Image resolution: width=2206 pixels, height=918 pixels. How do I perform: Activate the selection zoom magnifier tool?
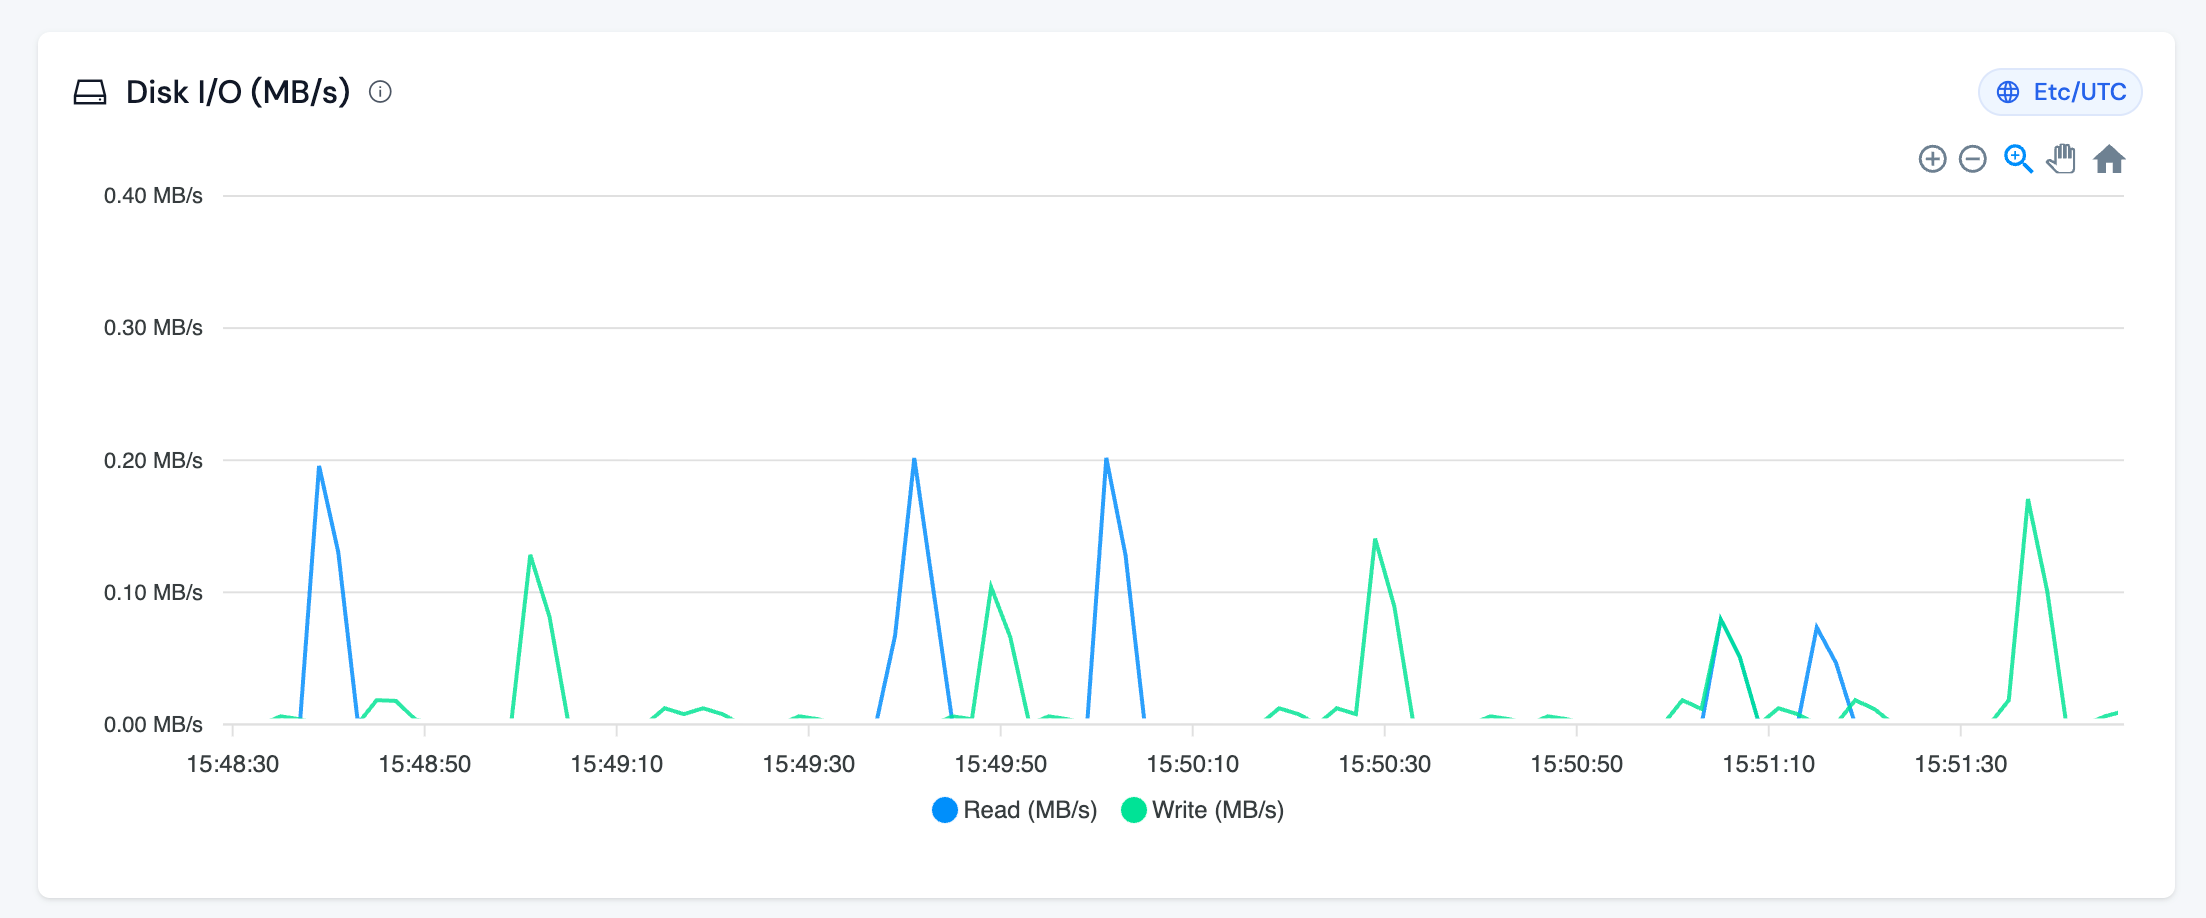click(x=2017, y=159)
